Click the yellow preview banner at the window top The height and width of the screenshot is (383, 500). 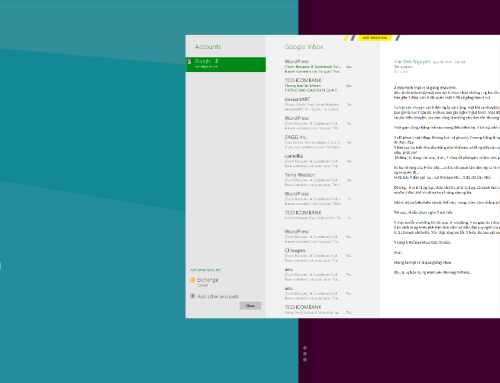click(x=374, y=38)
